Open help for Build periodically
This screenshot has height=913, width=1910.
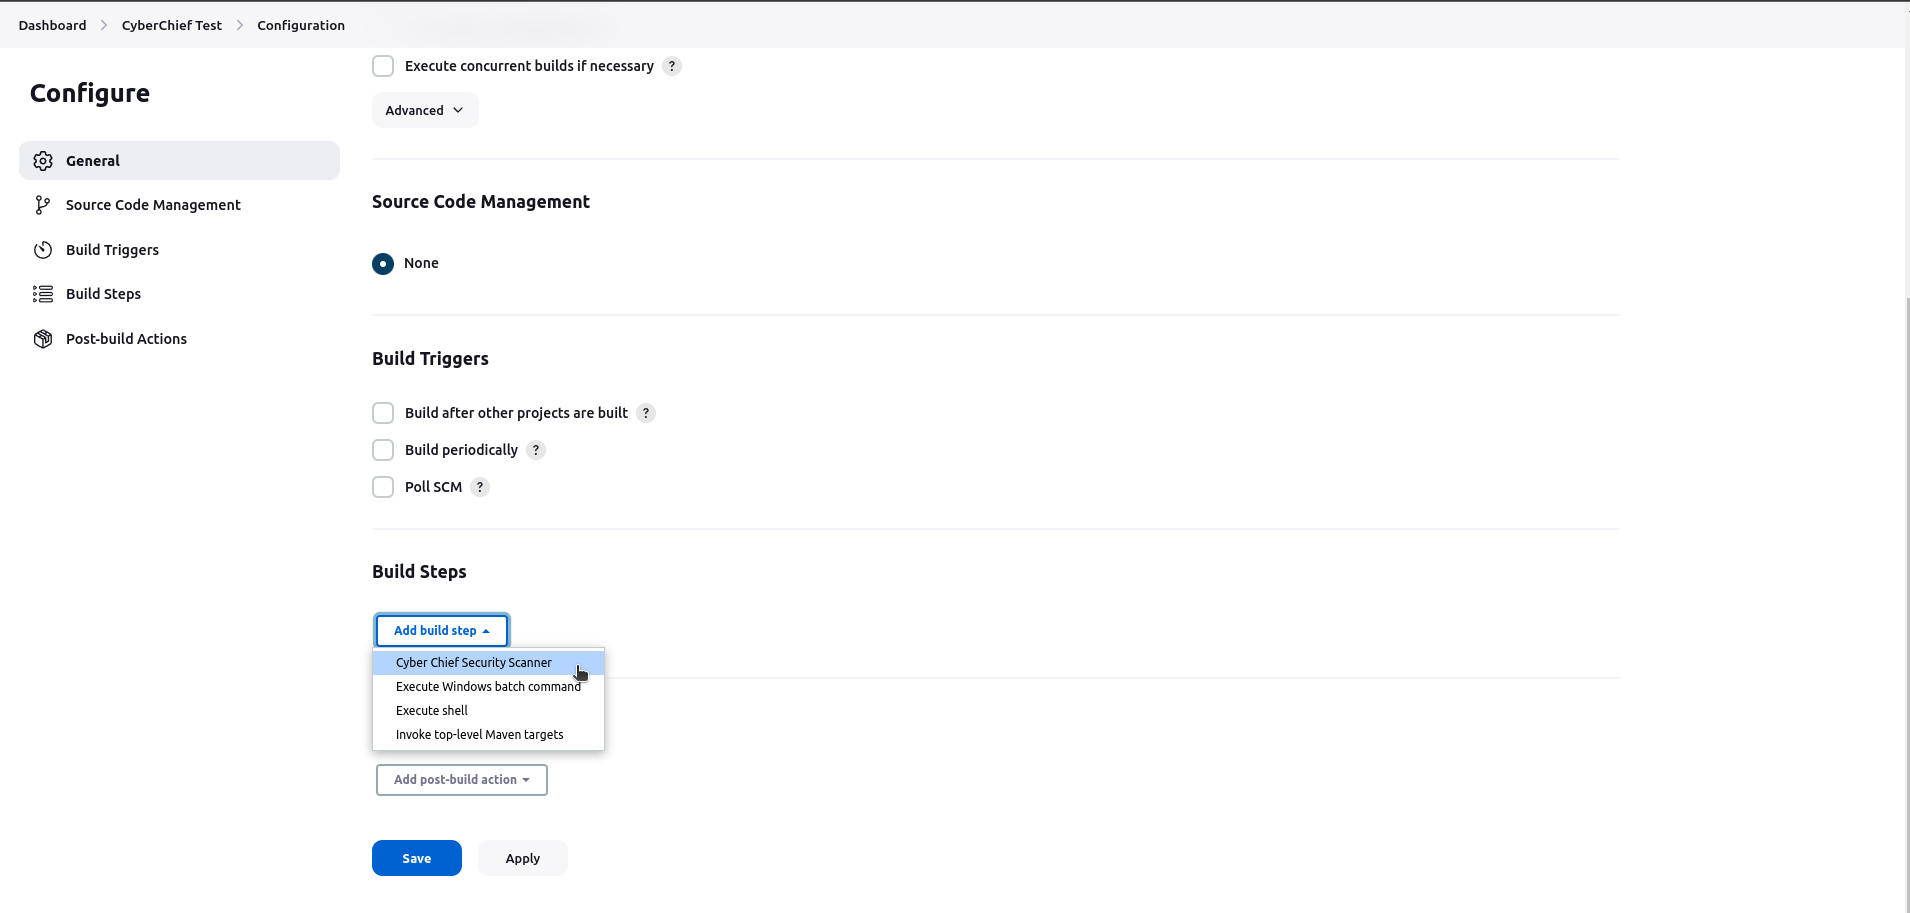536,450
